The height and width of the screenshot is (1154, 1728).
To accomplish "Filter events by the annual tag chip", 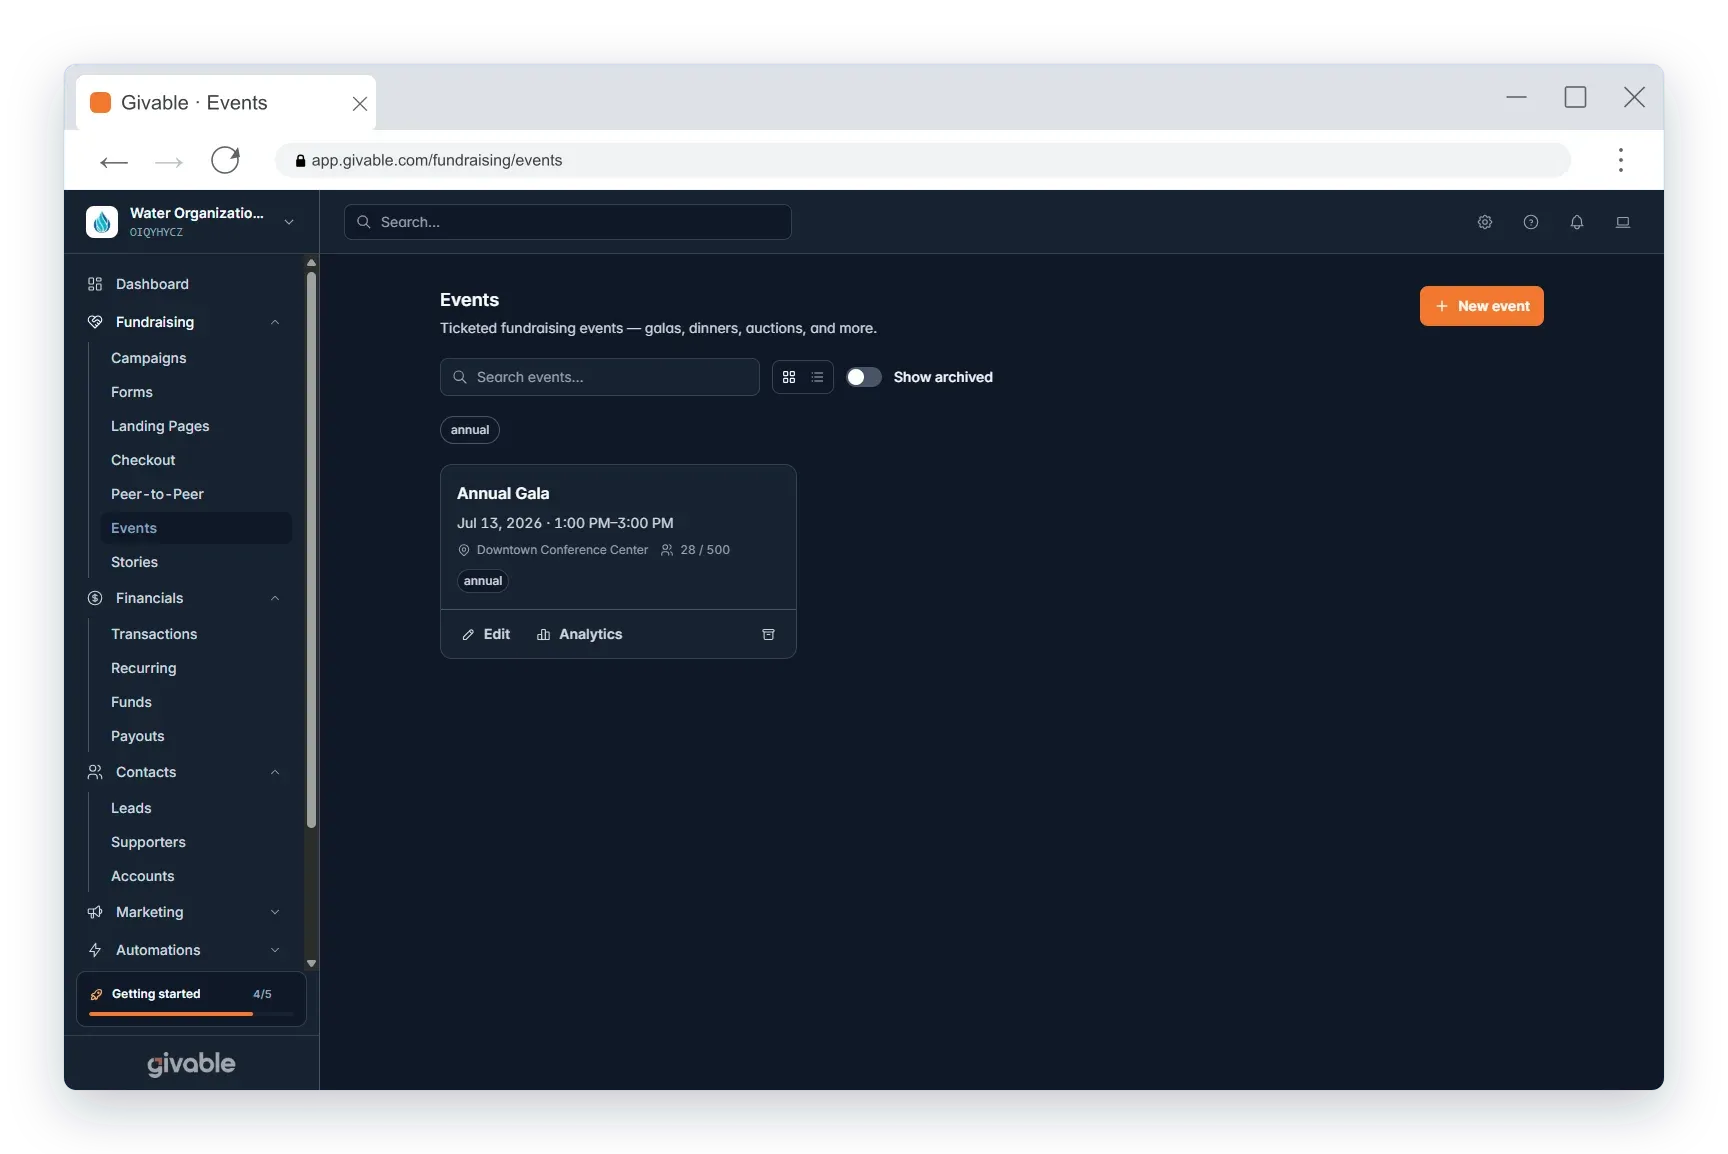I will tap(470, 430).
